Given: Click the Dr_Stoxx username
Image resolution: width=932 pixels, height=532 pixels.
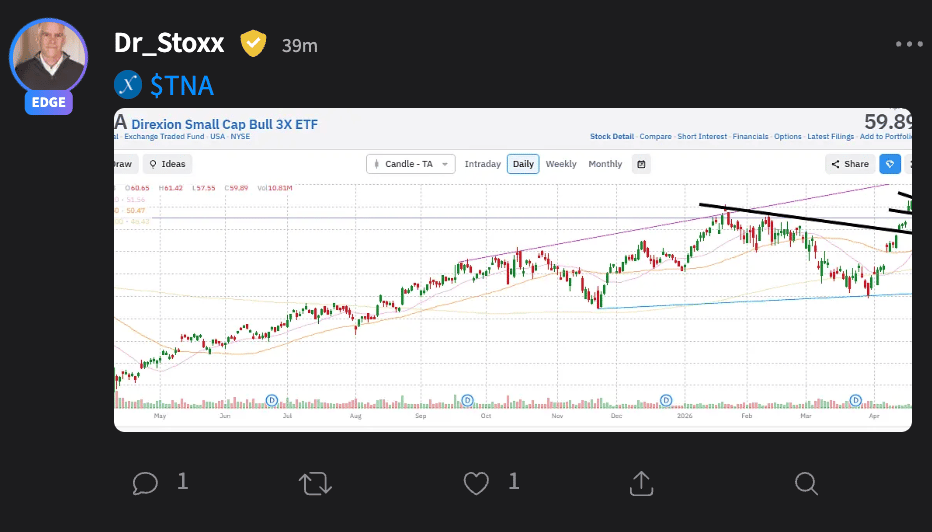Looking at the screenshot, I should coord(169,43).
